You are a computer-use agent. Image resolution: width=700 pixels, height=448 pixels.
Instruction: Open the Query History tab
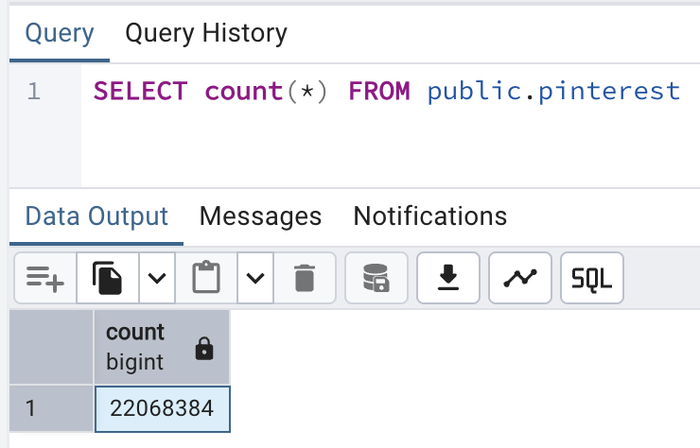coord(206,33)
